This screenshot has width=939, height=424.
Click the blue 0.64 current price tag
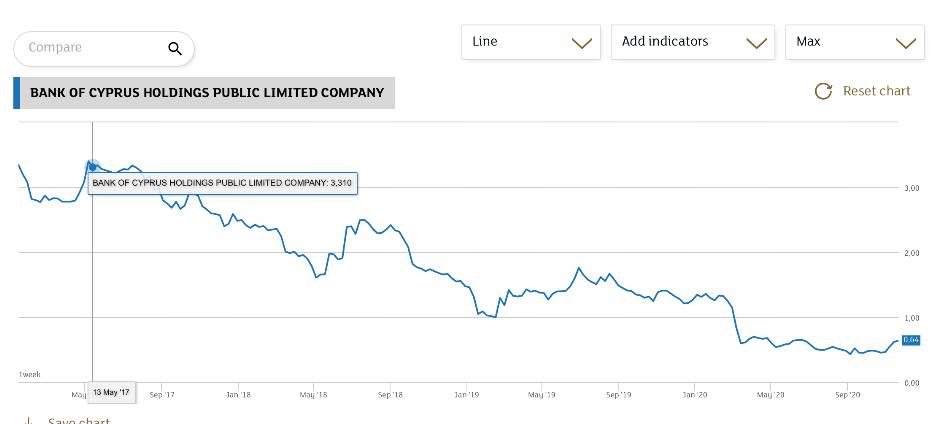click(910, 341)
